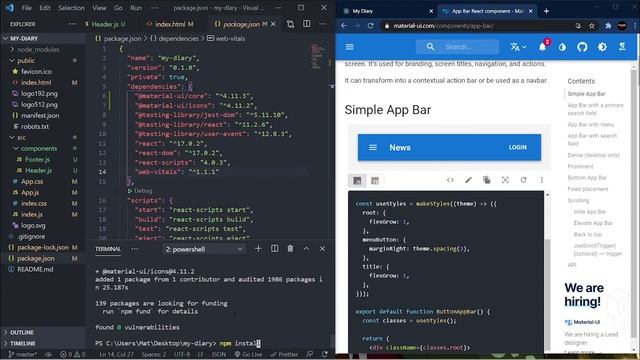Switch to index.html editor tab
Screen dimensions: 640x360
coord(170,24)
